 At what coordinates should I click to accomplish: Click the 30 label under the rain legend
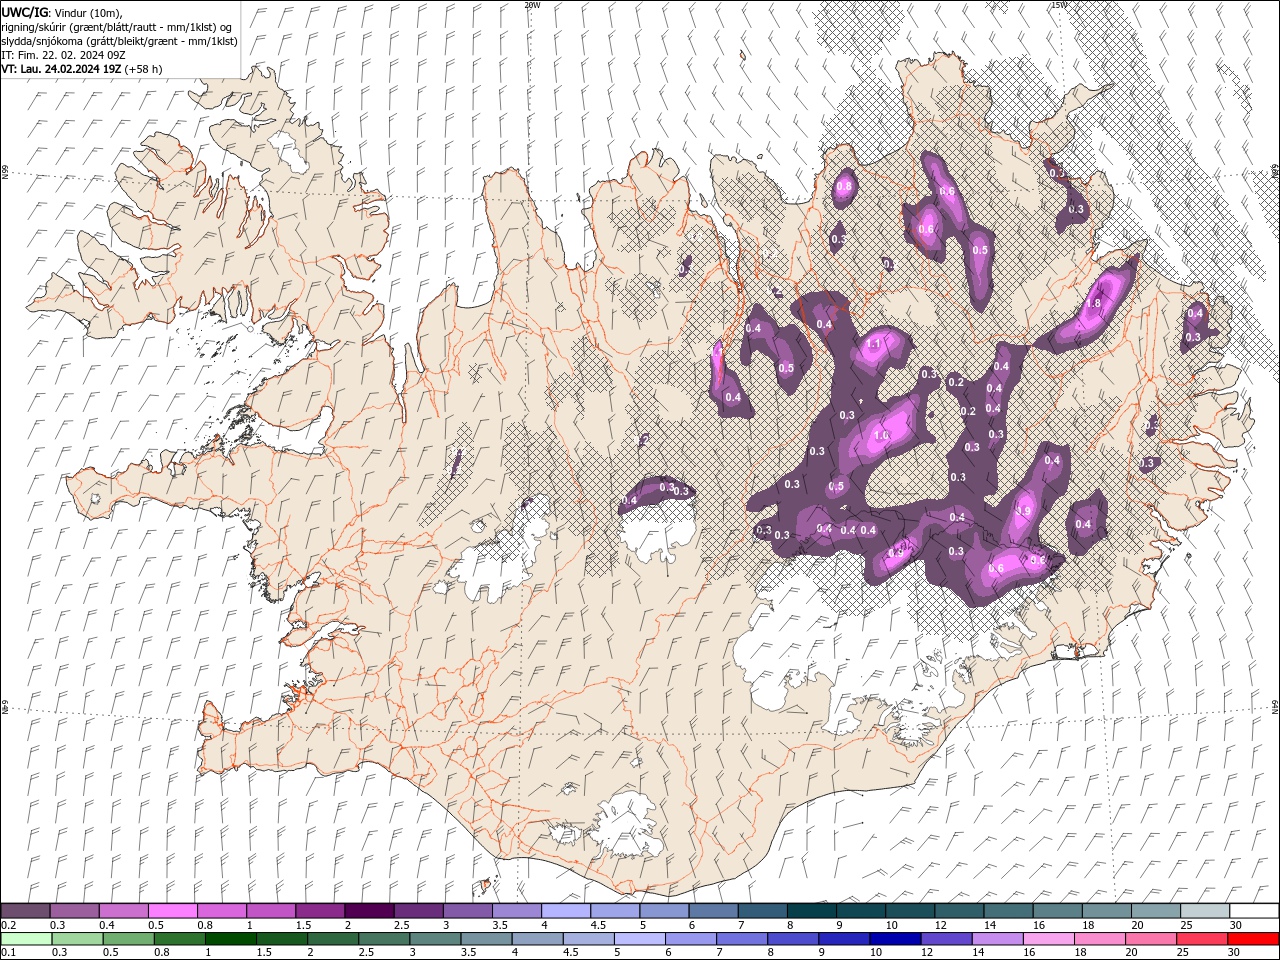coord(1233,953)
